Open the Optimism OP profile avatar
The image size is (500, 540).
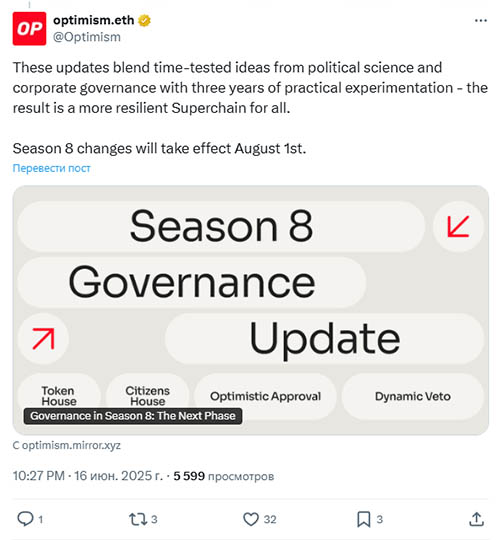(29, 29)
